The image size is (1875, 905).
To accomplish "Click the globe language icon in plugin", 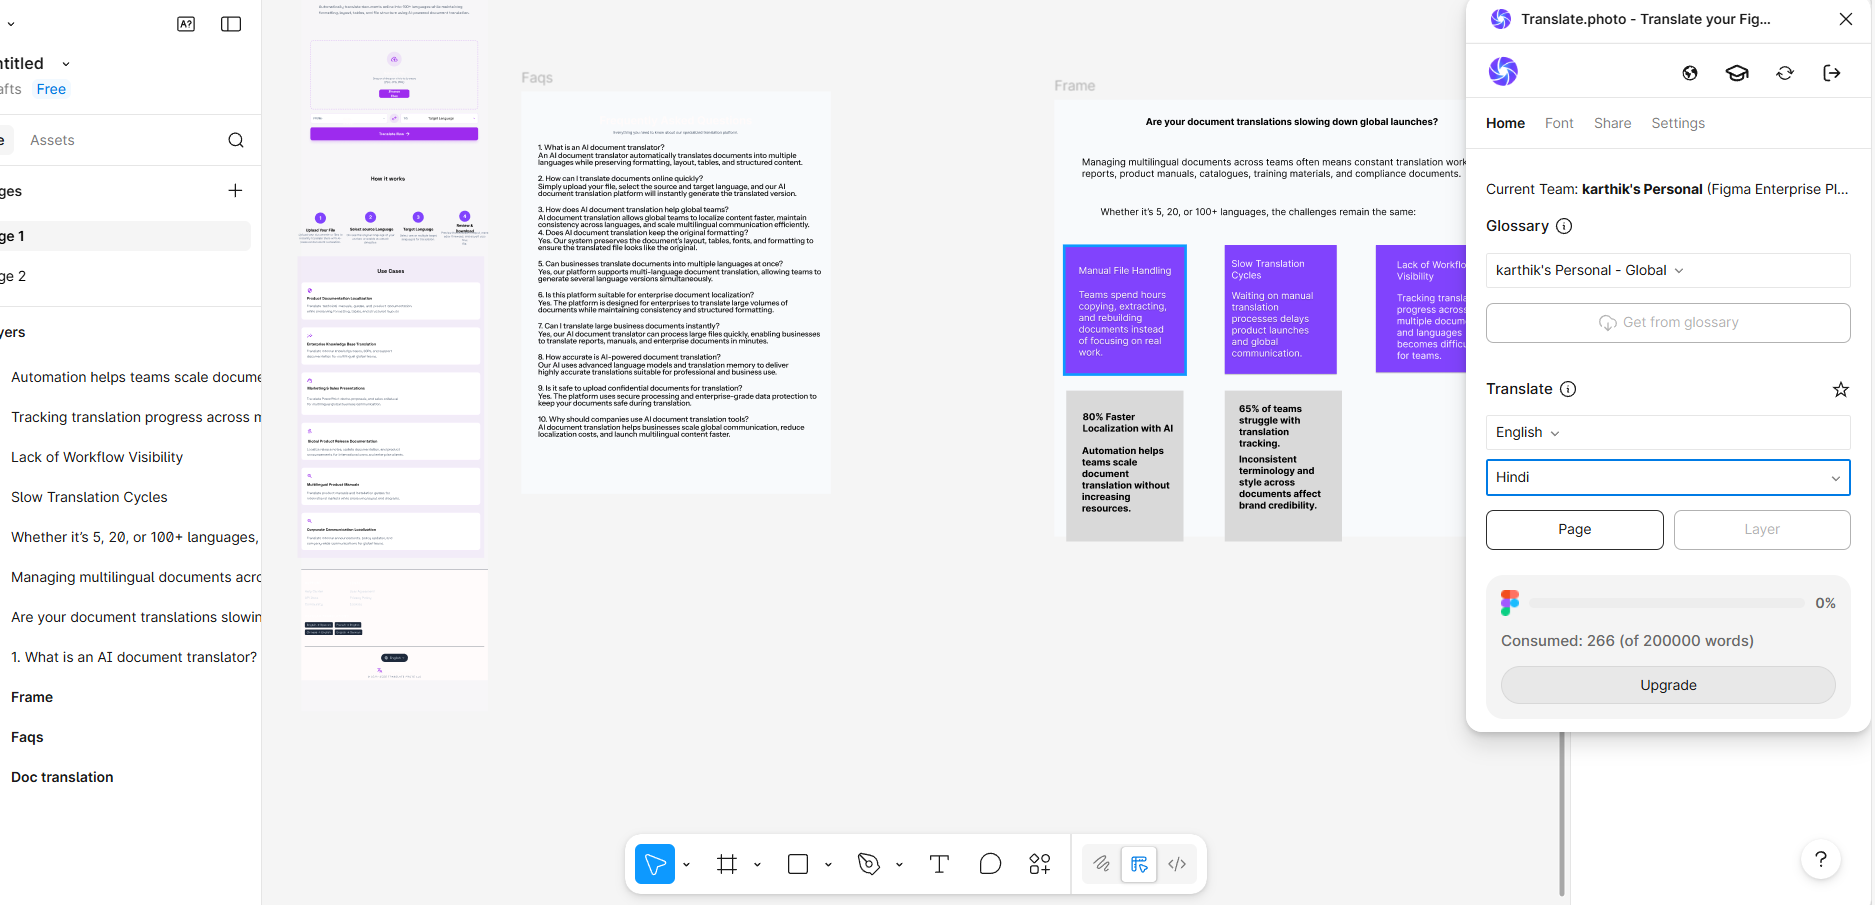I will (1690, 73).
